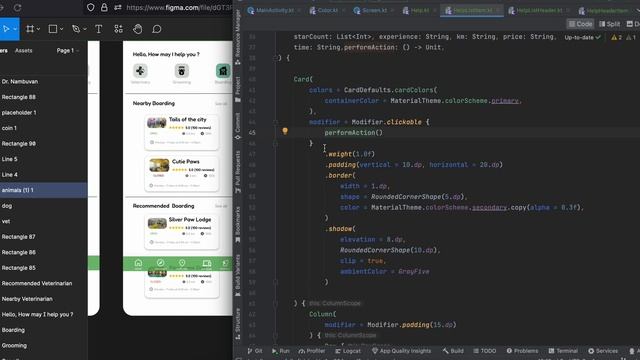The height and width of the screenshot is (360, 640).
Task: Open shape tools dropdown arrow
Action: click(62, 29)
